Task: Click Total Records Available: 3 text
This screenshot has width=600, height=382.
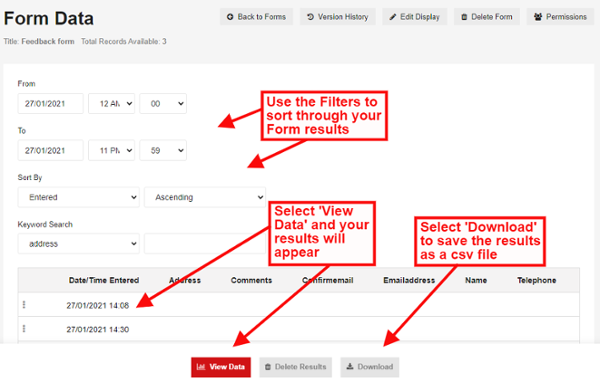Action: click(124, 41)
